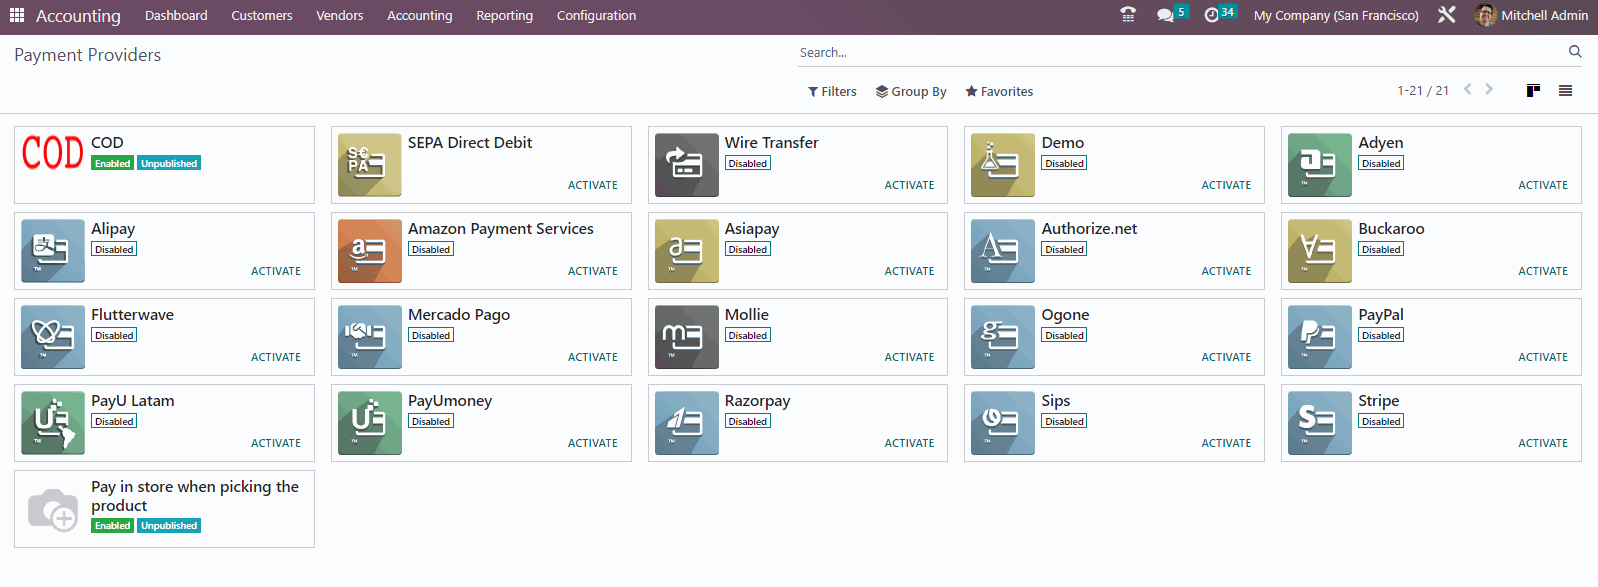
Task: Open the conversations chat icon
Action: tap(1165, 15)
